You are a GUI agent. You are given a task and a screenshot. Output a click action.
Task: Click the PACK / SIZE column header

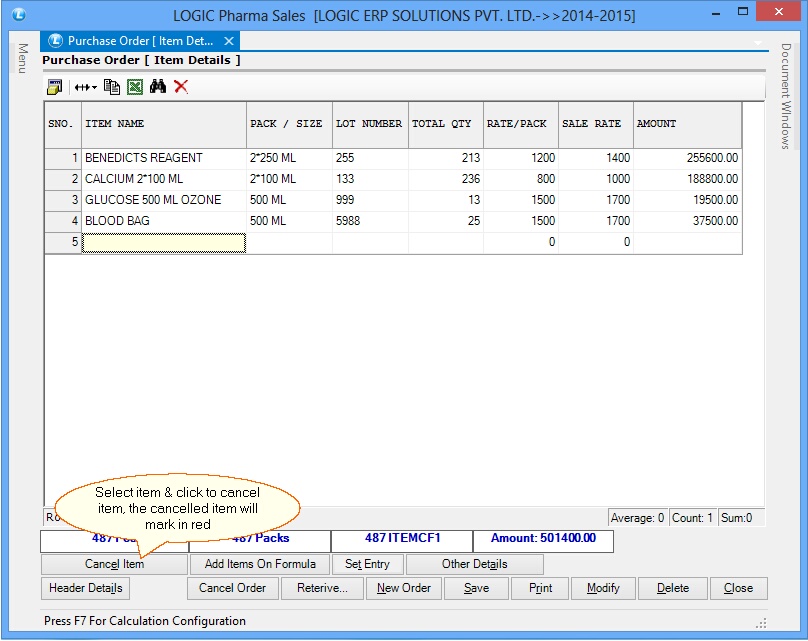coord(290,125)
